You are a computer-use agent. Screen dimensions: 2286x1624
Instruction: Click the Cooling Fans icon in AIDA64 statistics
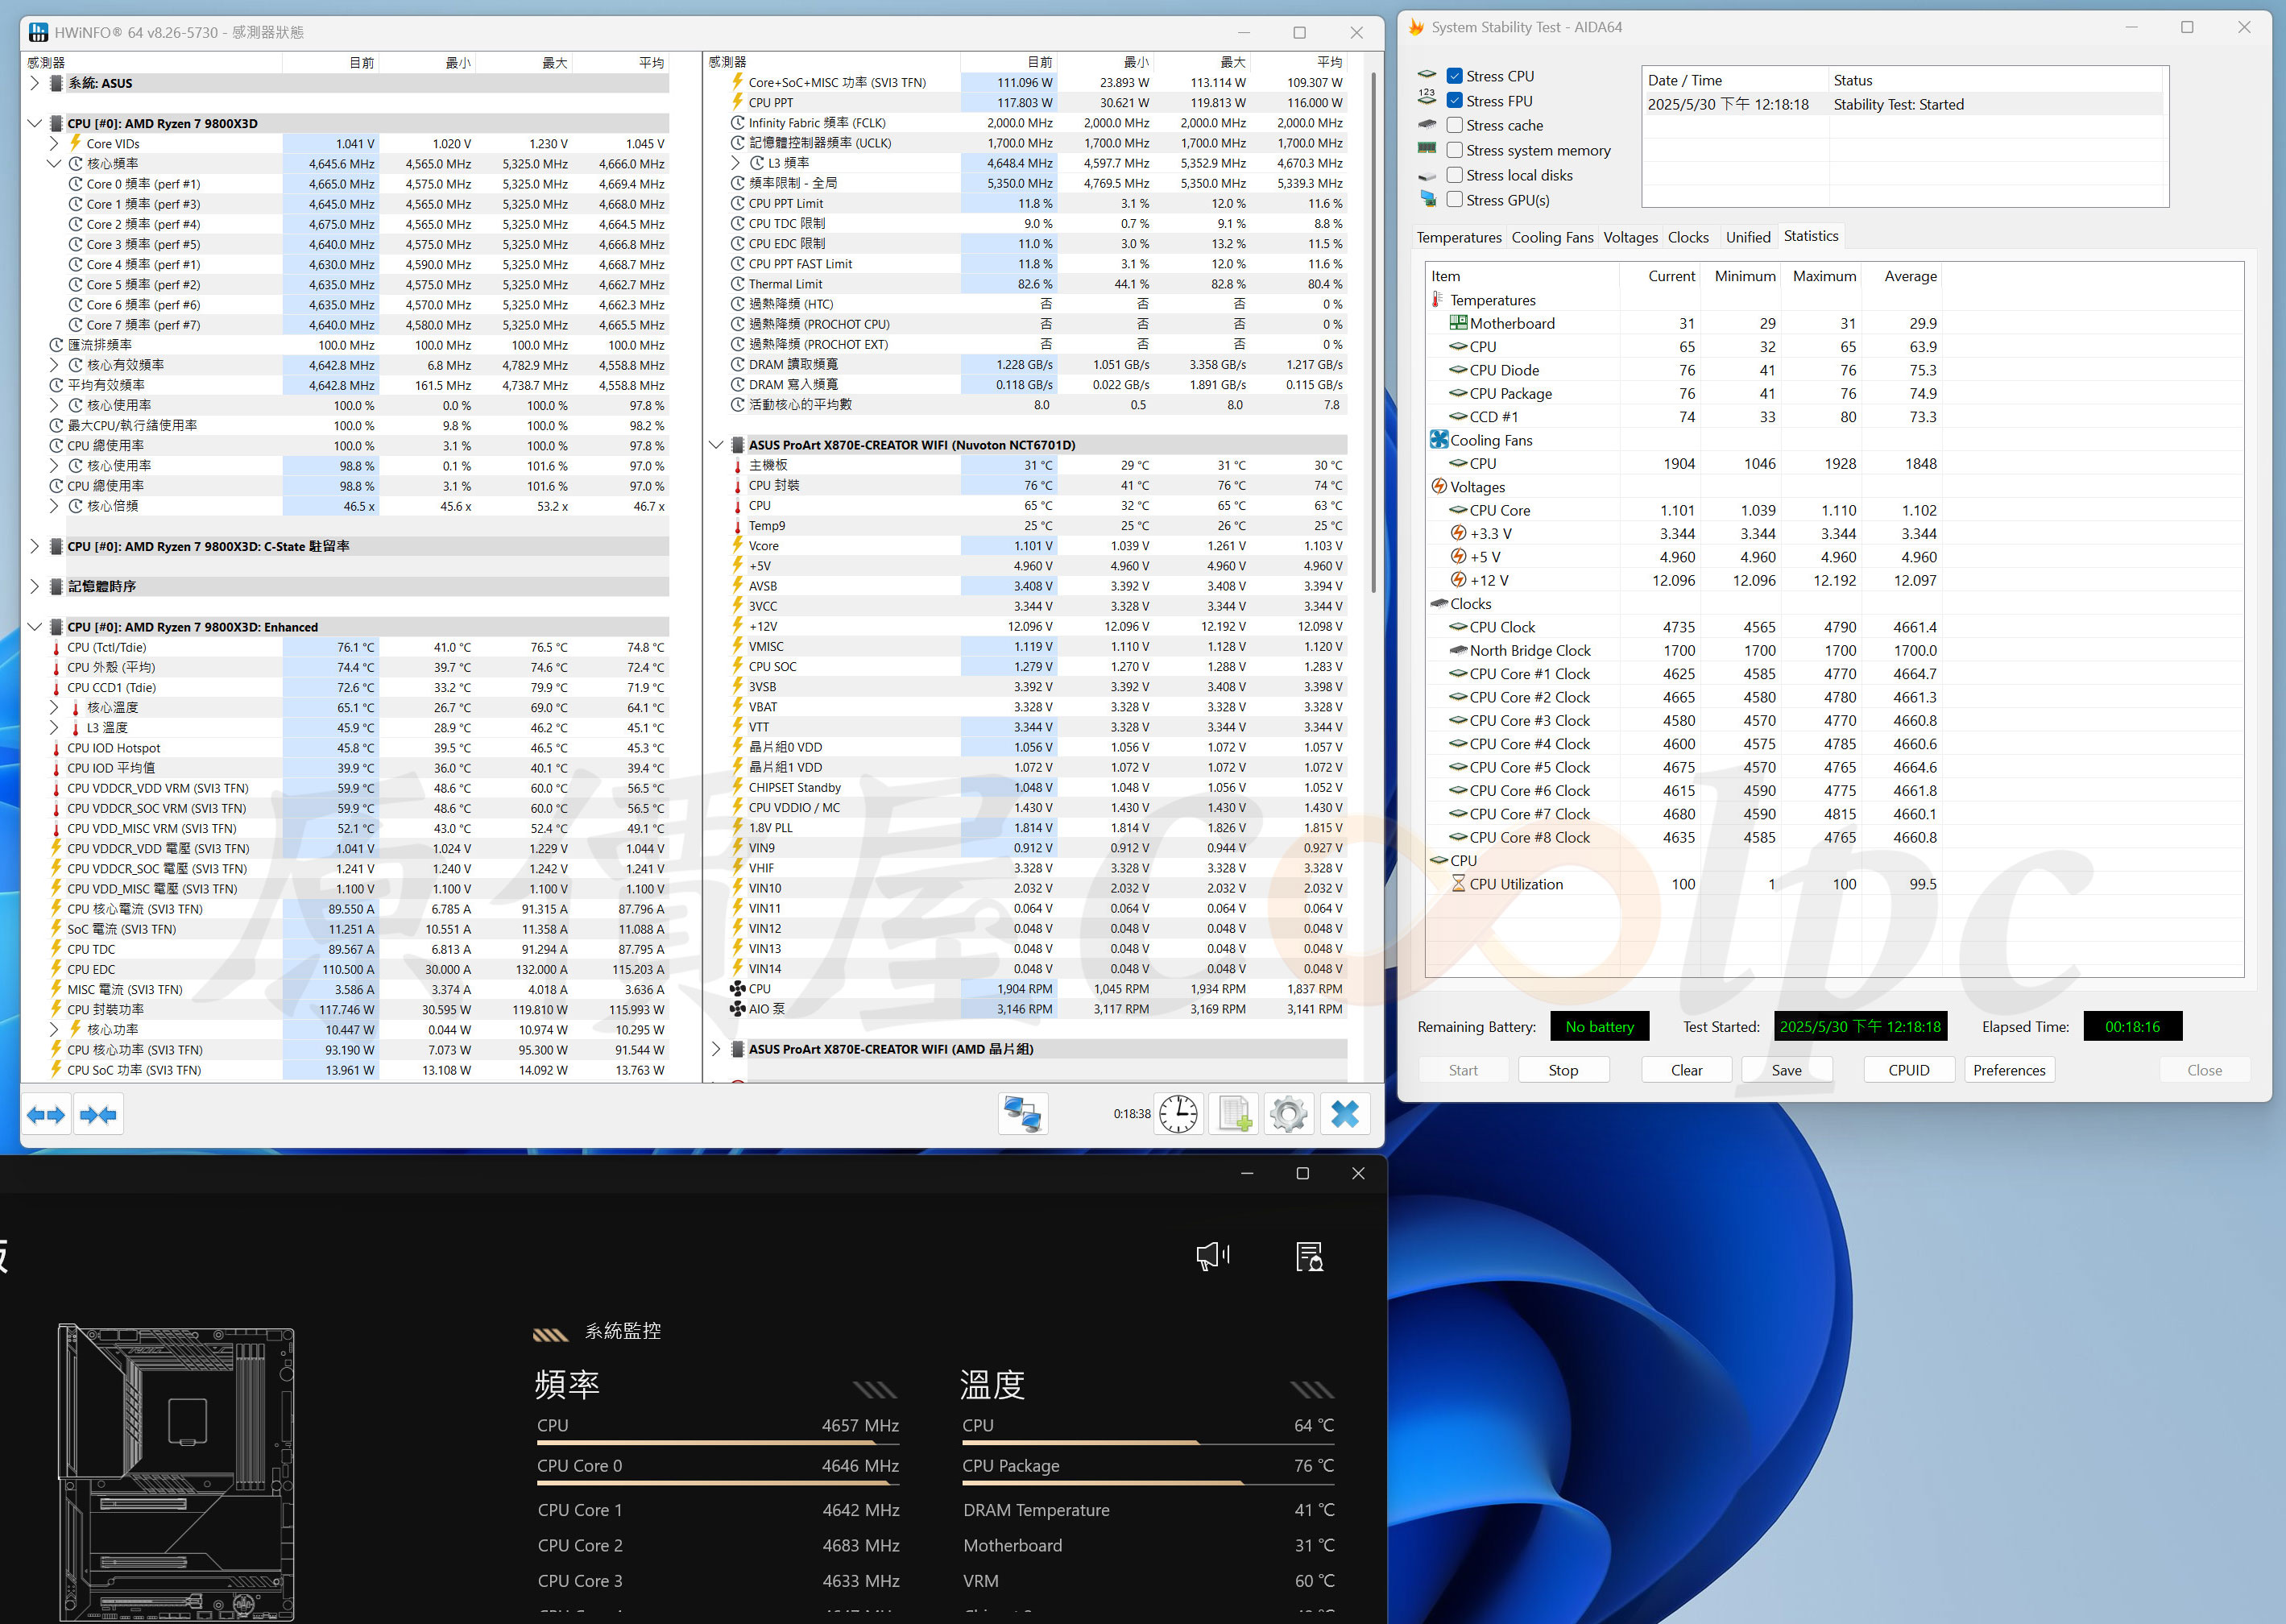tap(1439, 440)
